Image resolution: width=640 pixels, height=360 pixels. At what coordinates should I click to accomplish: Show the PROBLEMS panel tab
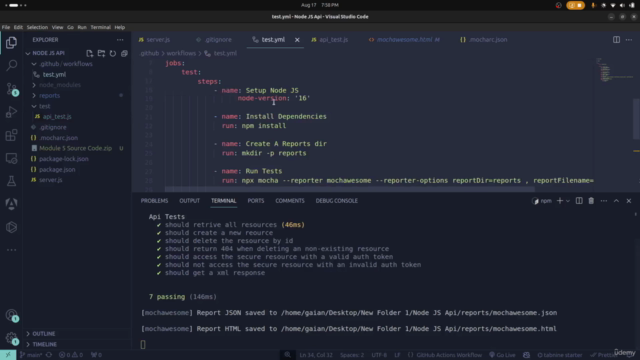[x=154, y=201]
